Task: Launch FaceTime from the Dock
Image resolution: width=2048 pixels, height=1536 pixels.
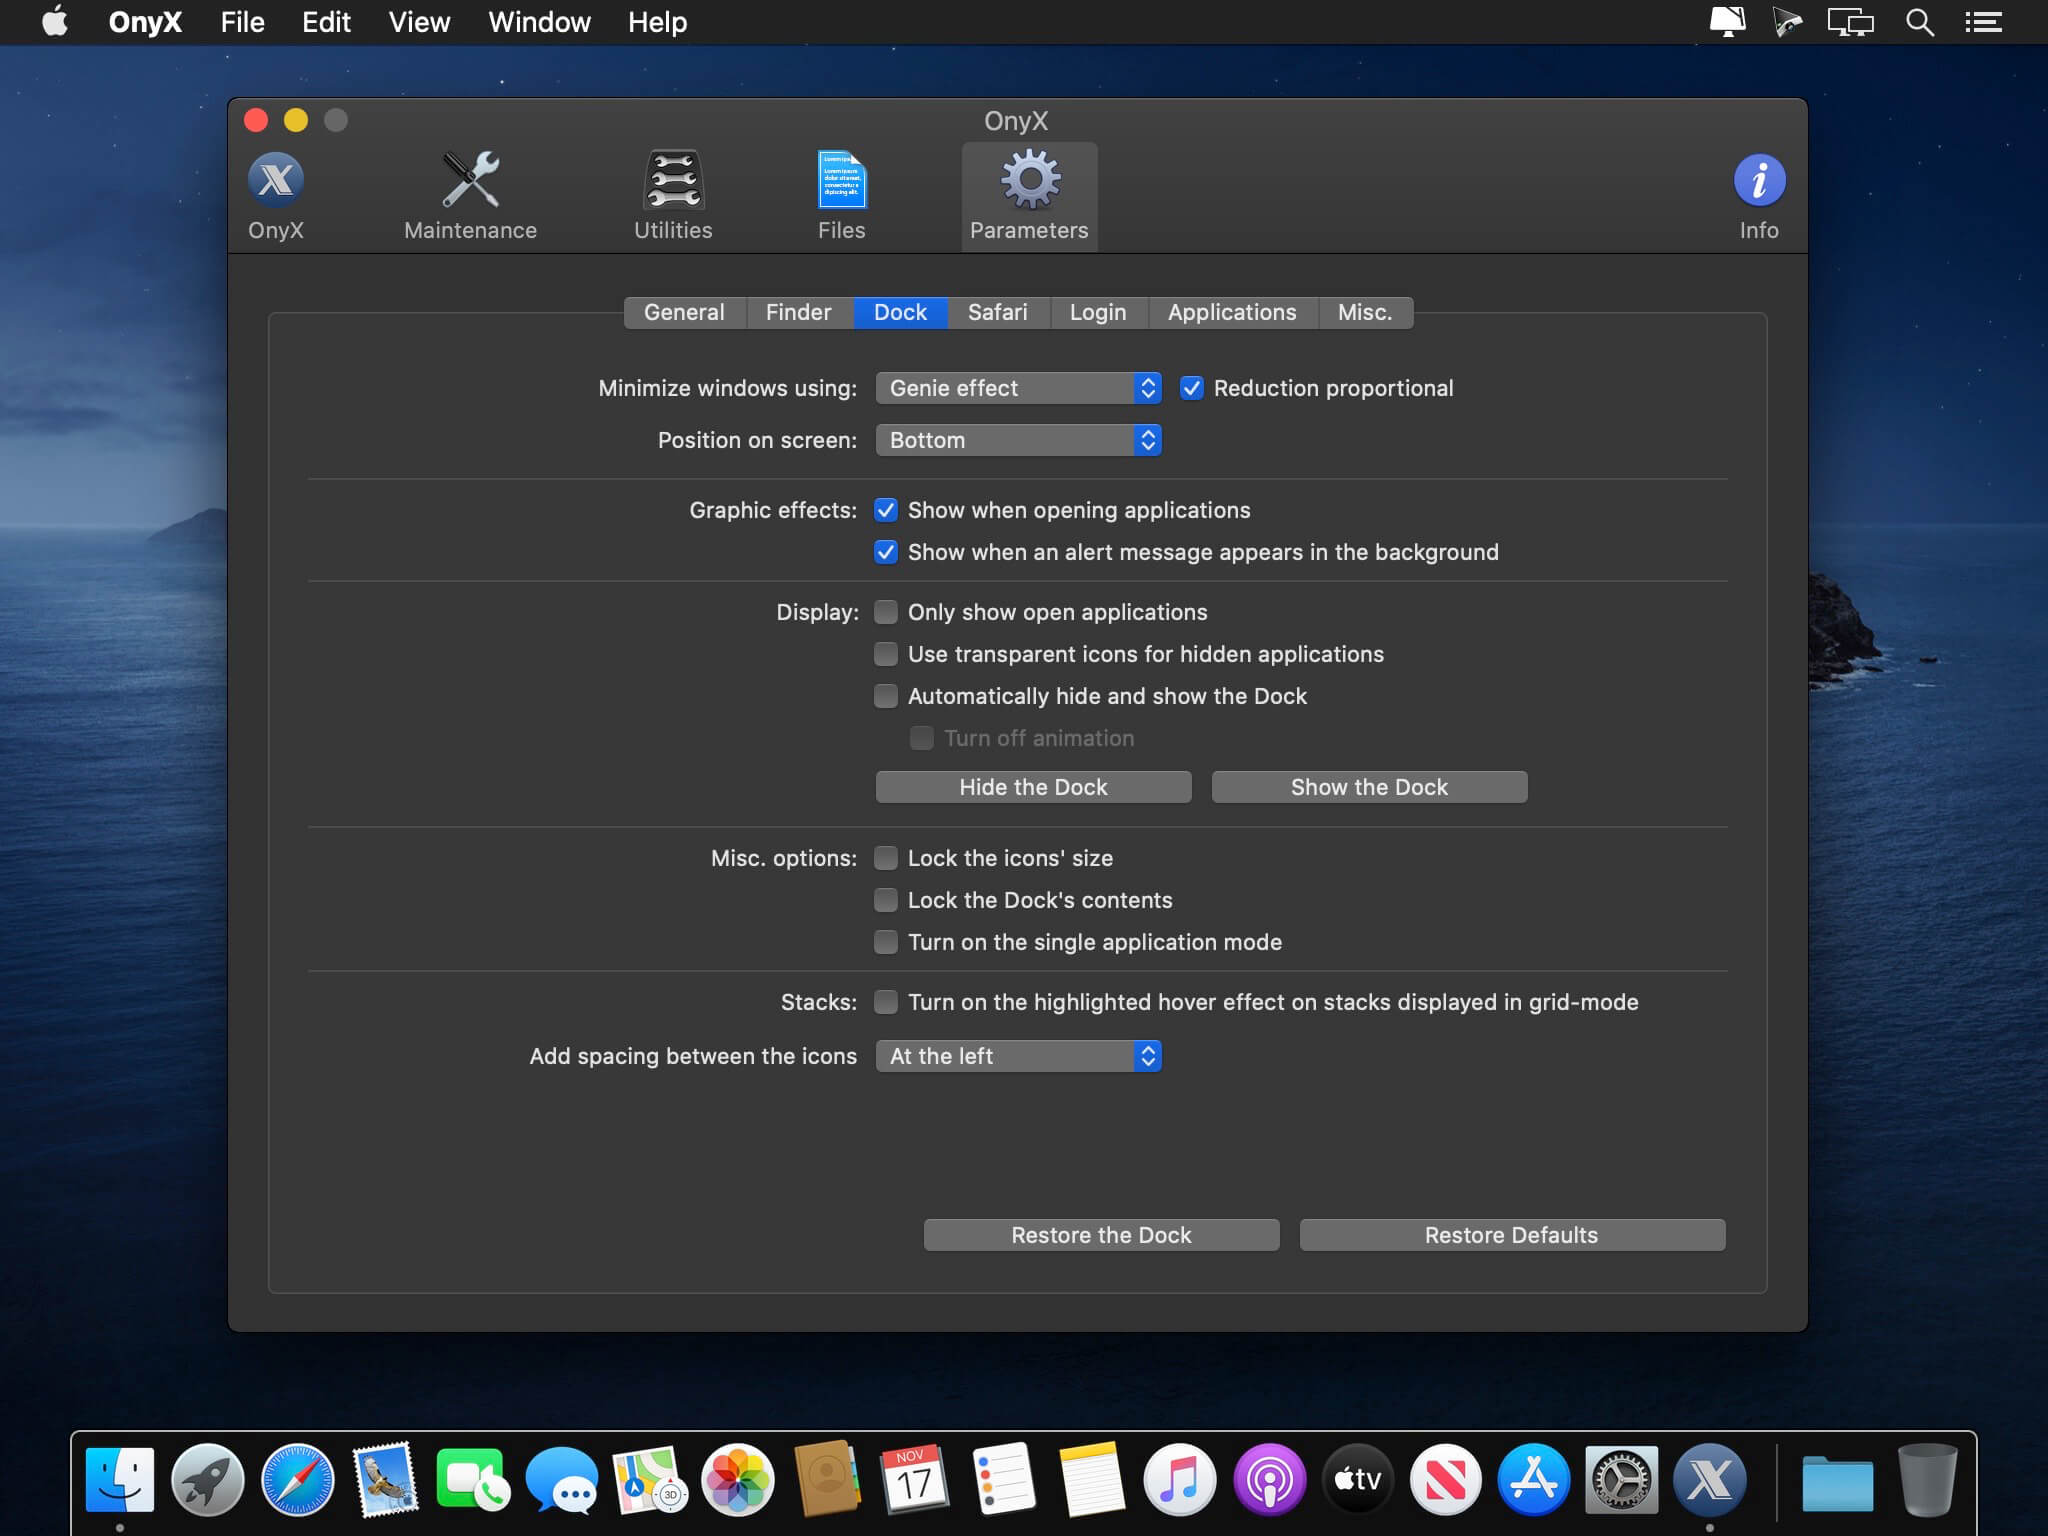Action: [473, 1479]
